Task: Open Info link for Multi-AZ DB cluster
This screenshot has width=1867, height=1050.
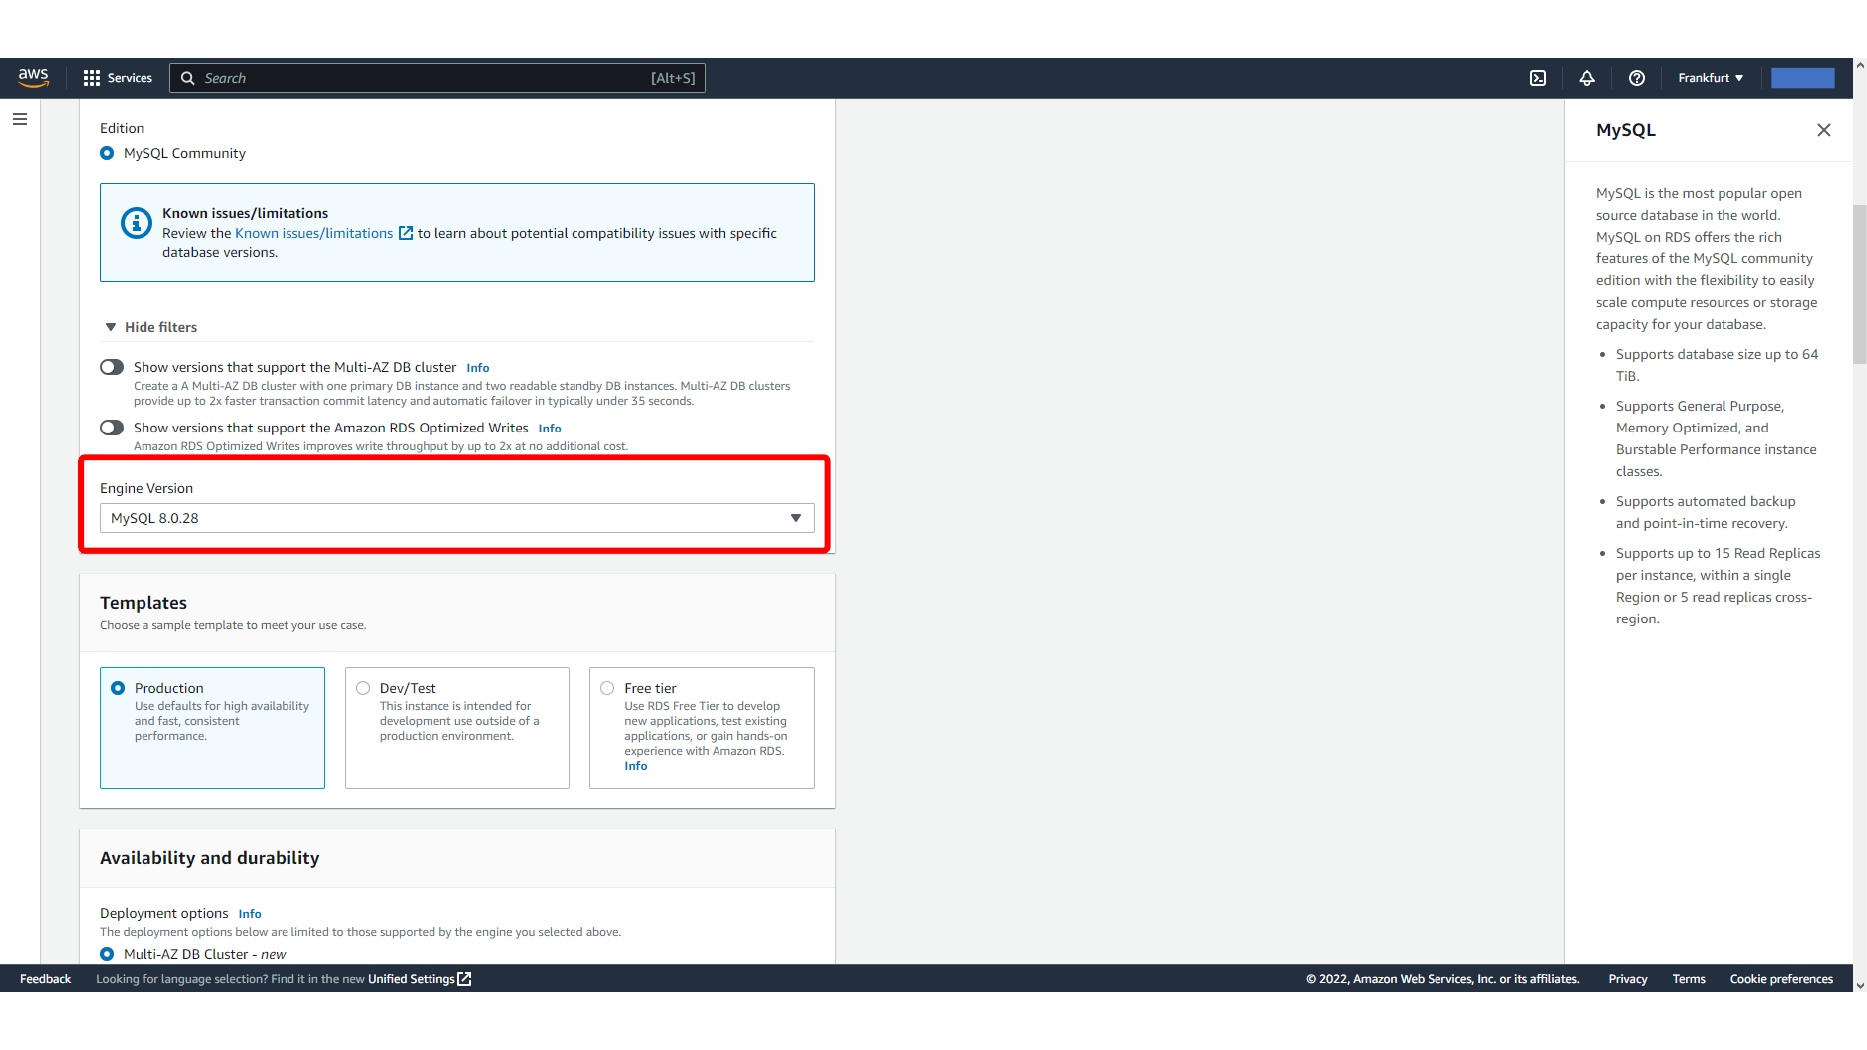Action: click(478, 368)
